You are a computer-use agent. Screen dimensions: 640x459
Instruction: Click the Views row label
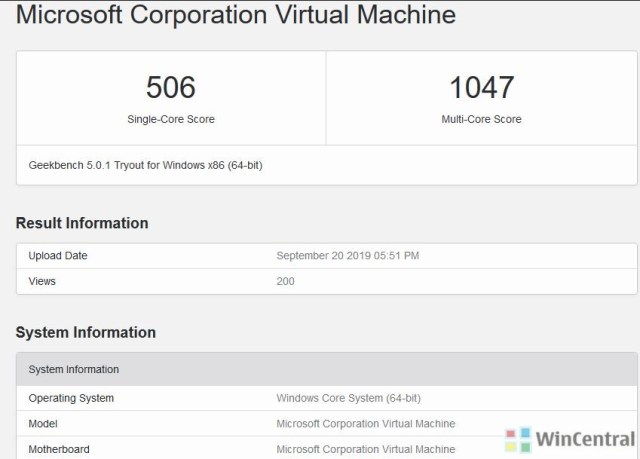click(x=42, y=281)
